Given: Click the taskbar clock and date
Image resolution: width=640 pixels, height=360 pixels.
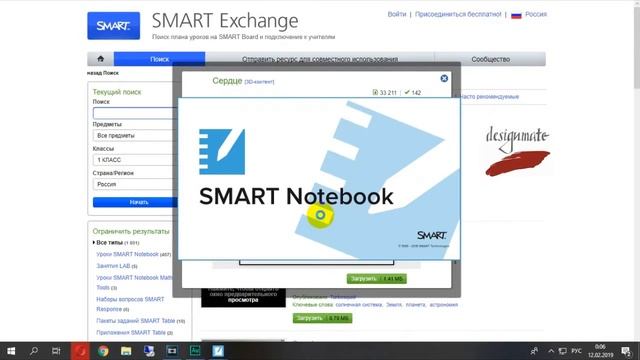Looking at the screenshot, I should coord(600,351).
